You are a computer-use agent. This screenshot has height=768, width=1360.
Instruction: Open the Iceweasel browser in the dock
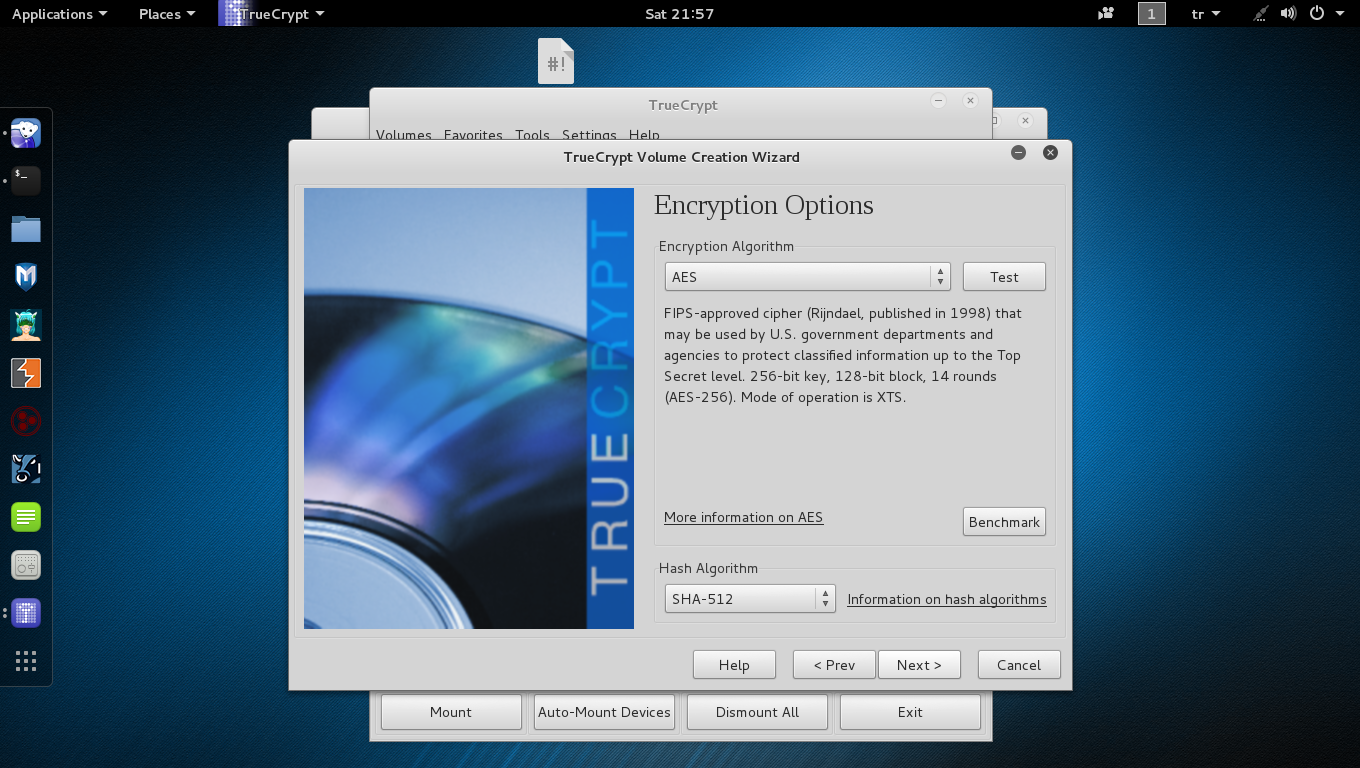[26, 133]
